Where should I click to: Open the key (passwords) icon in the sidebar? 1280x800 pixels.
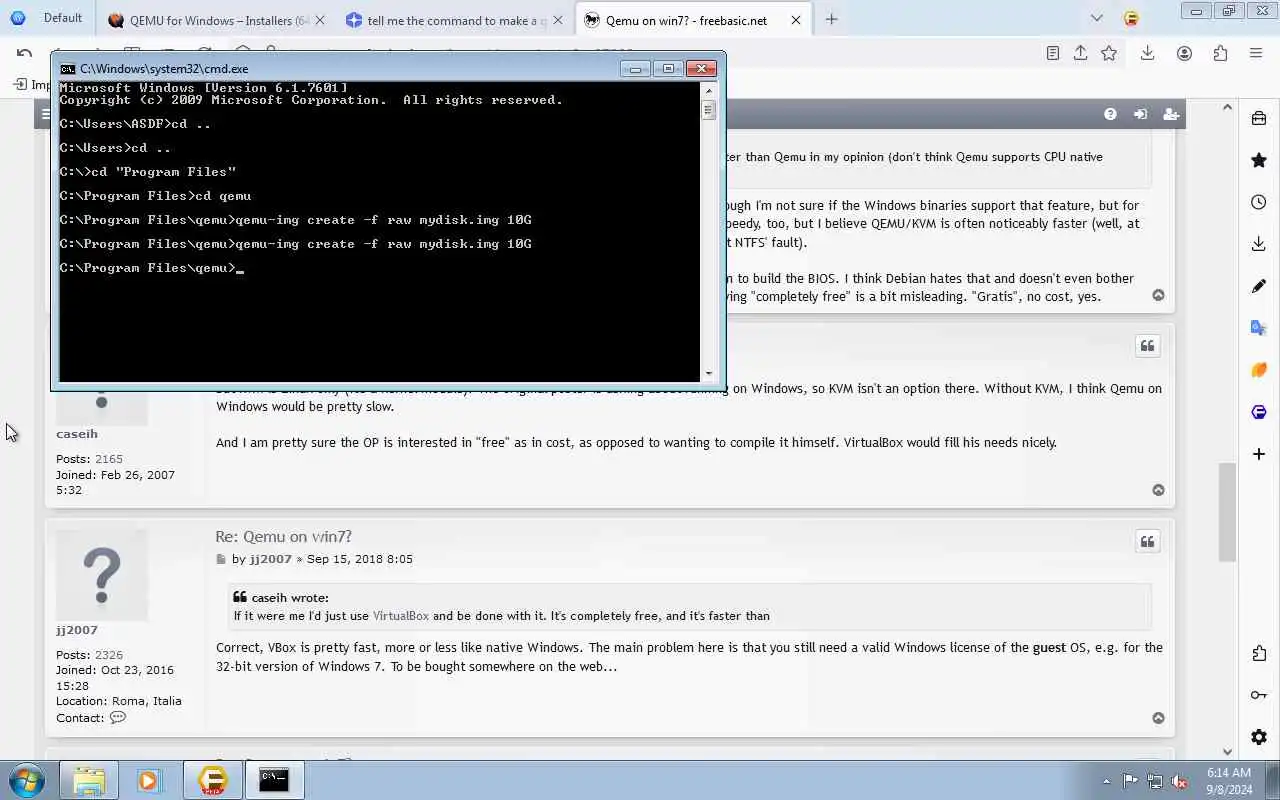[x=1259, y=695]
